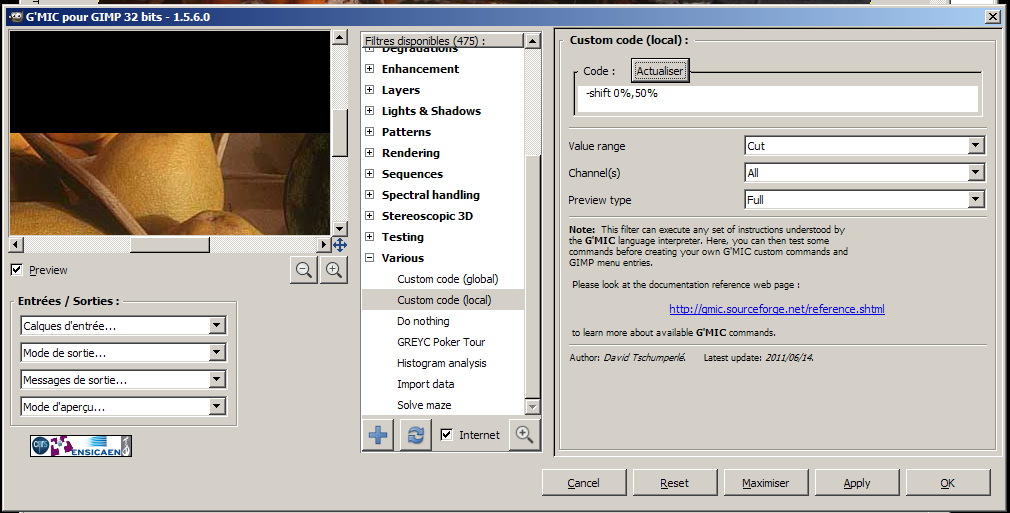The height and width of the screenshot is (513, 1010).
Task: Expand the Testing filter category
Action: [370, 237]
